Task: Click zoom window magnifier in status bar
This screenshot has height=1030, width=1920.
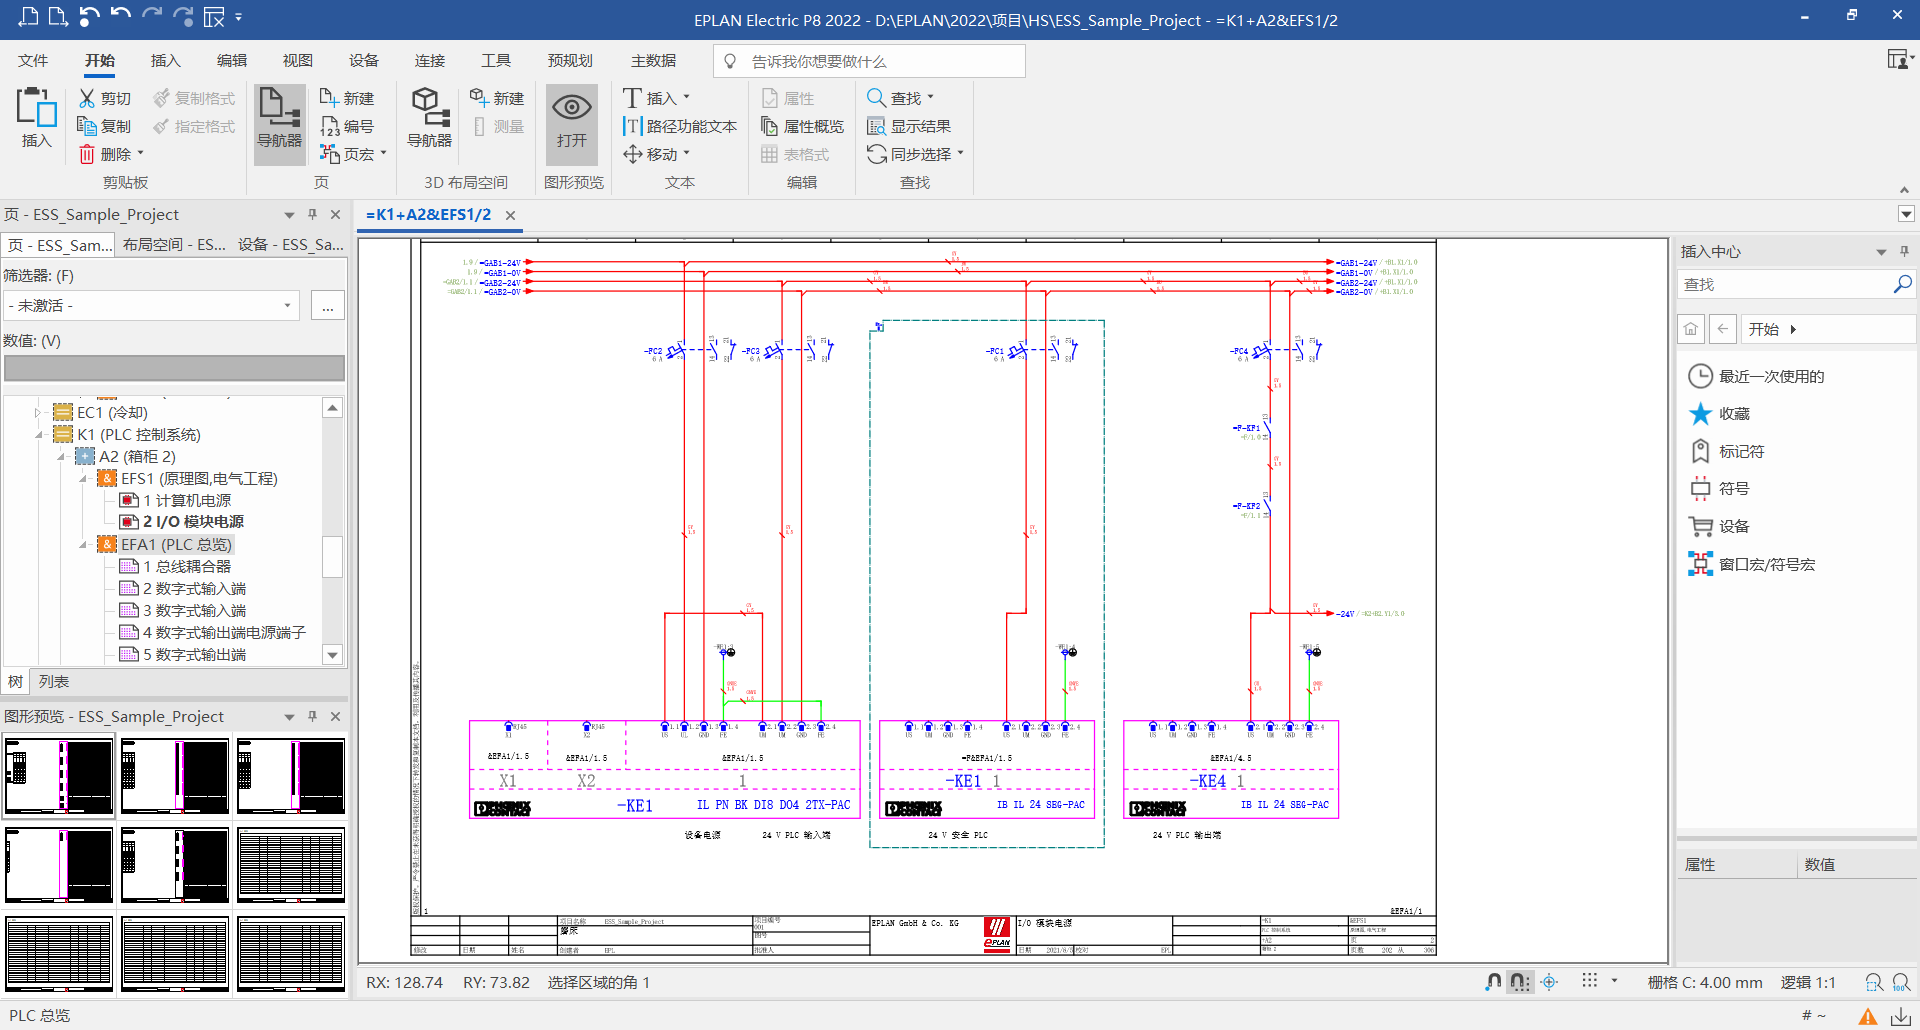Action: [x=1874, y=982]
